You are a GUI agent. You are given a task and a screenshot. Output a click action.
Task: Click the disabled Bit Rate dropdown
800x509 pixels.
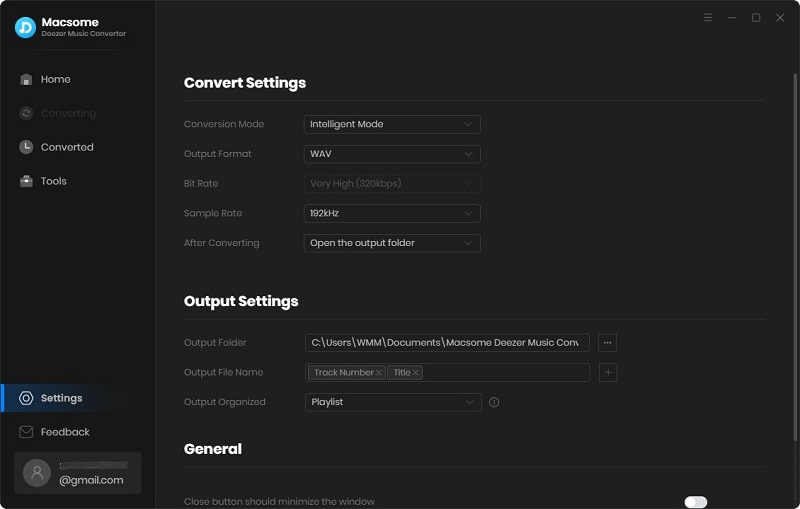392,184
